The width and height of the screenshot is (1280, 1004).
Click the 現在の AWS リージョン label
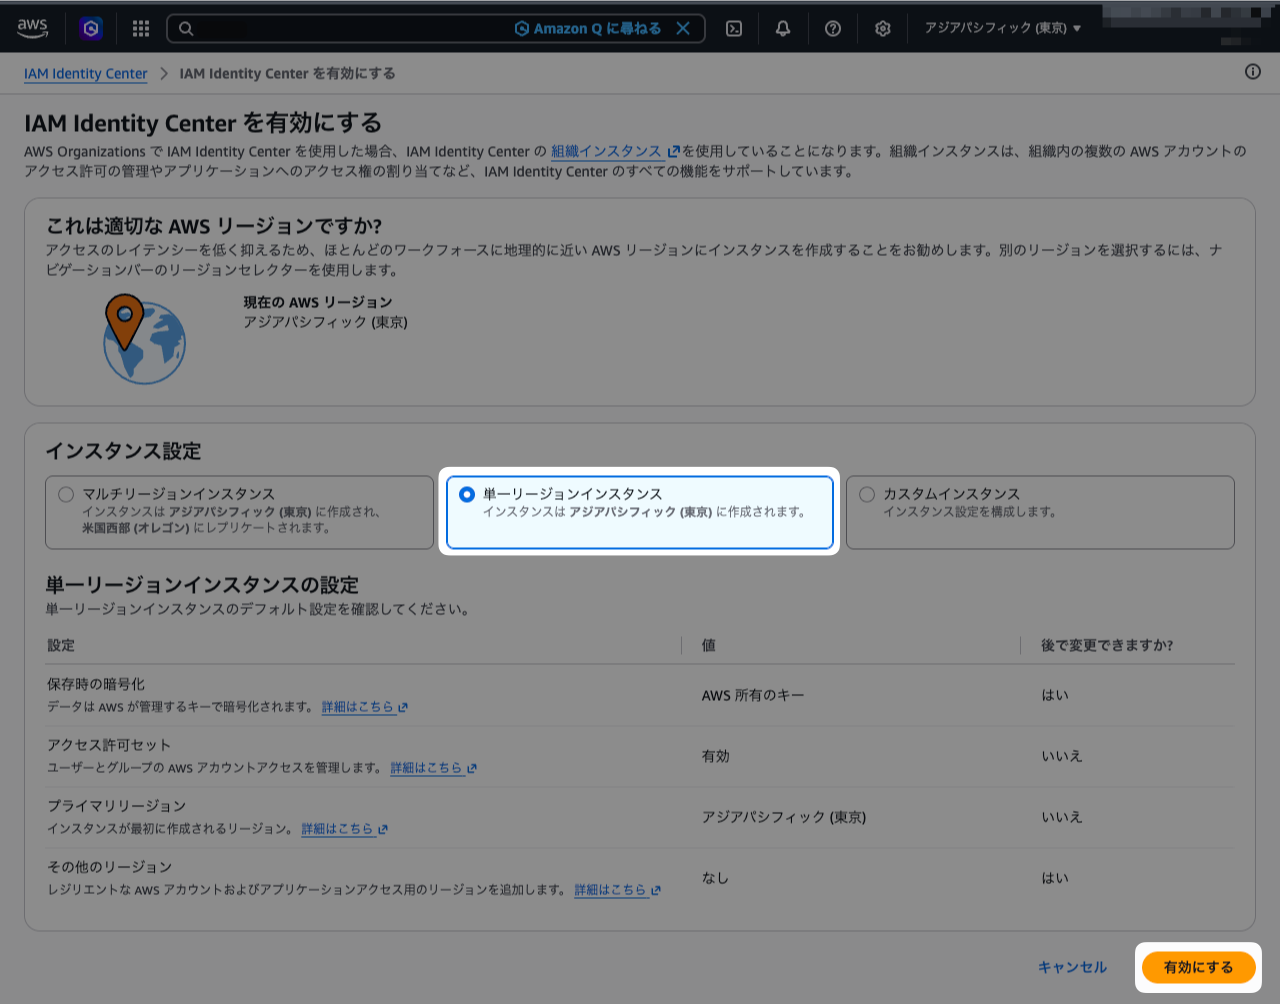tap(318, 302)
